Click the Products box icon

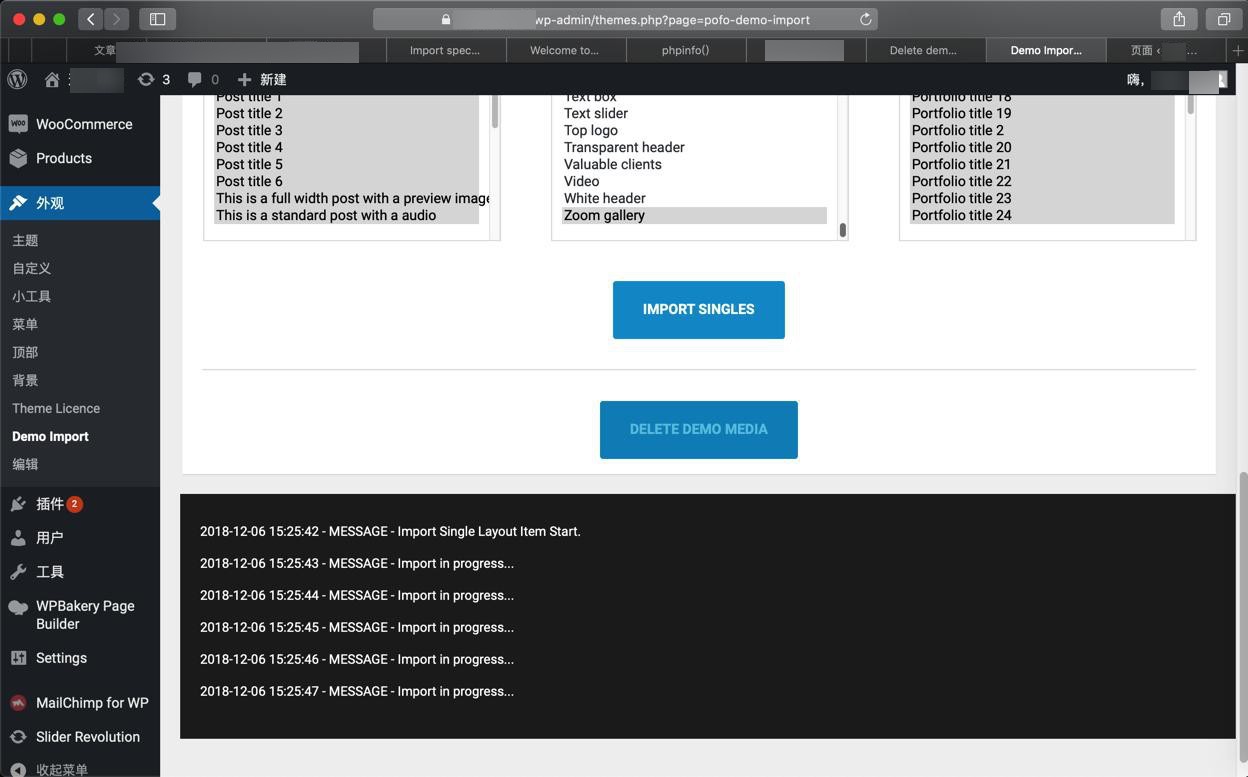(18, 158)
